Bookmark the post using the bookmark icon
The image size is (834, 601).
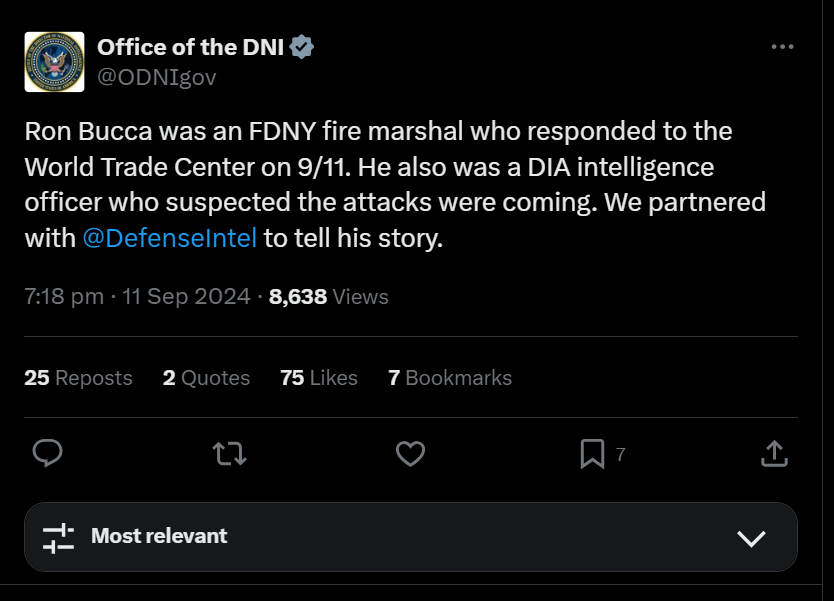click(592, 454)
